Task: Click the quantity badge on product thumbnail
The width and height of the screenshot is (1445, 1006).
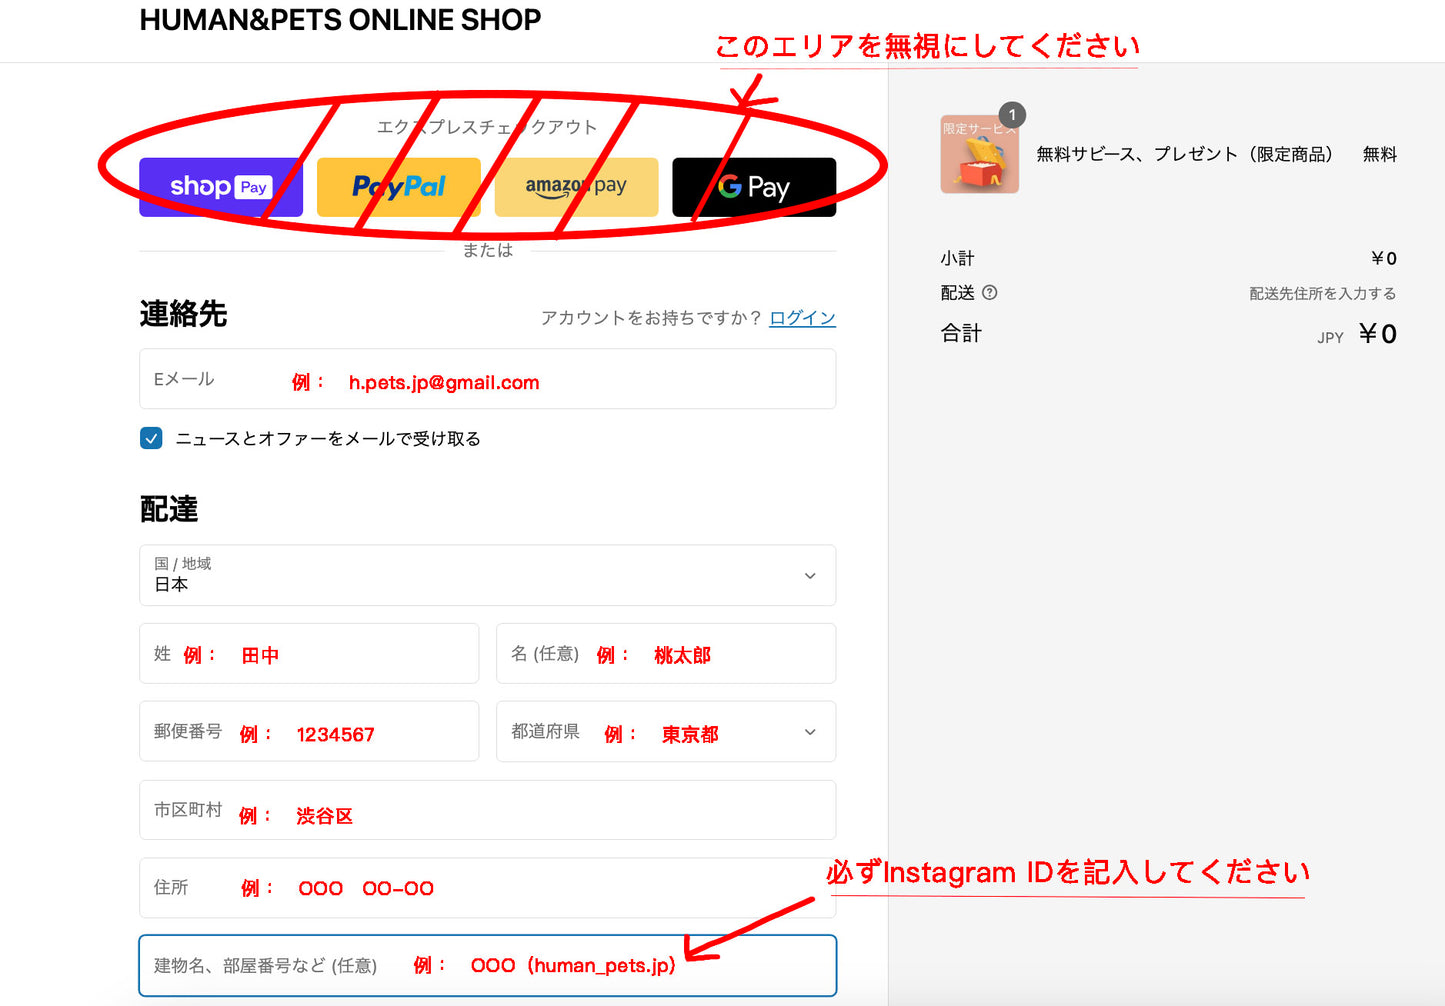Action: [1012, 115]
